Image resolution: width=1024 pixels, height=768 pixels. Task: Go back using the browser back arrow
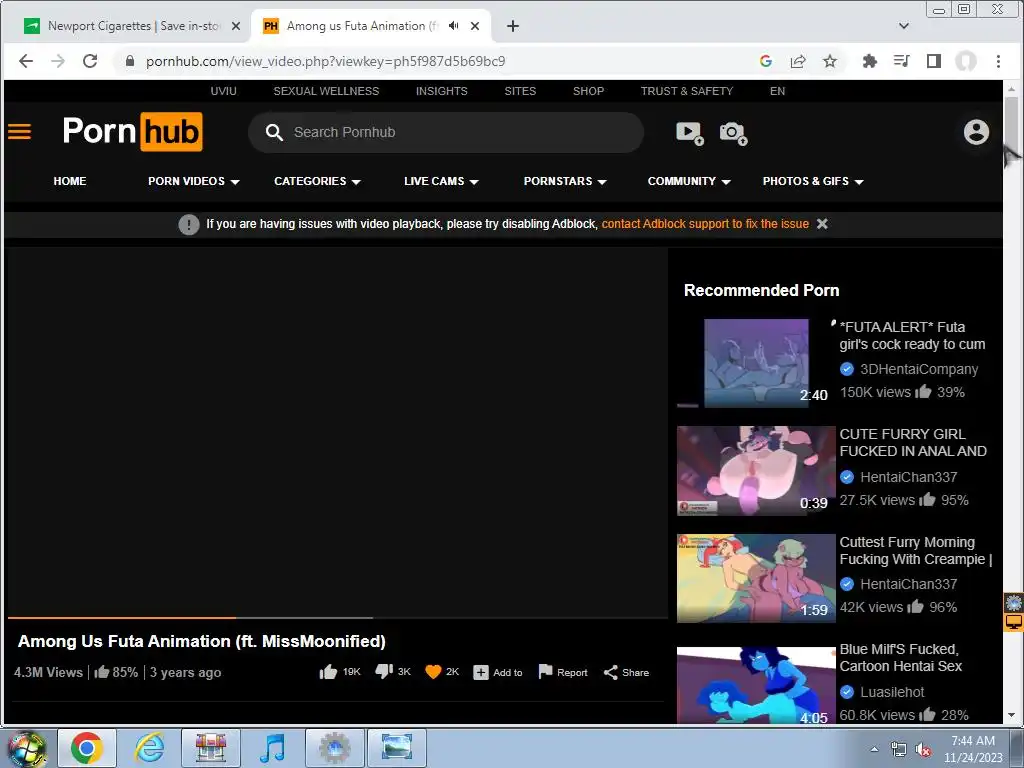25,61
